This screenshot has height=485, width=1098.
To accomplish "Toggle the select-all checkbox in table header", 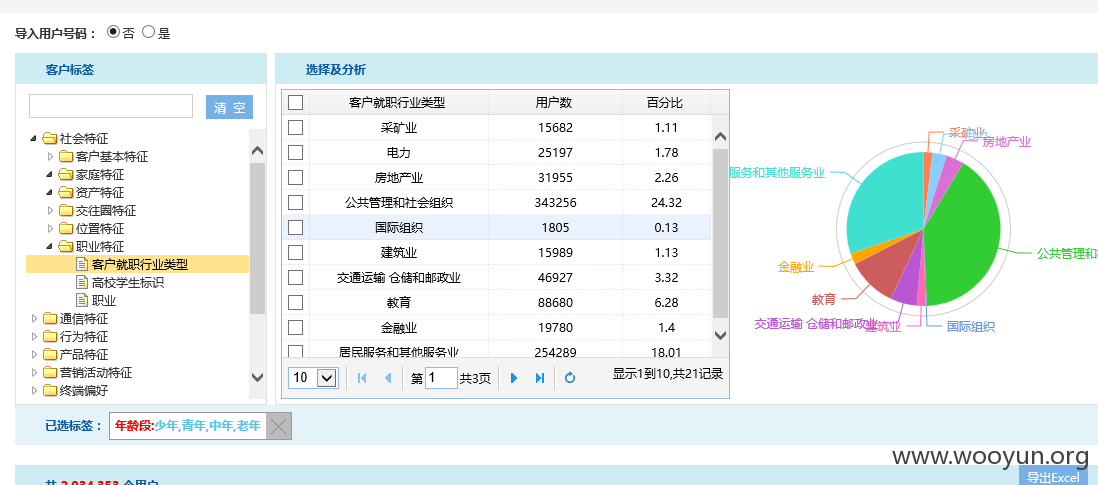I will (296, 103).
